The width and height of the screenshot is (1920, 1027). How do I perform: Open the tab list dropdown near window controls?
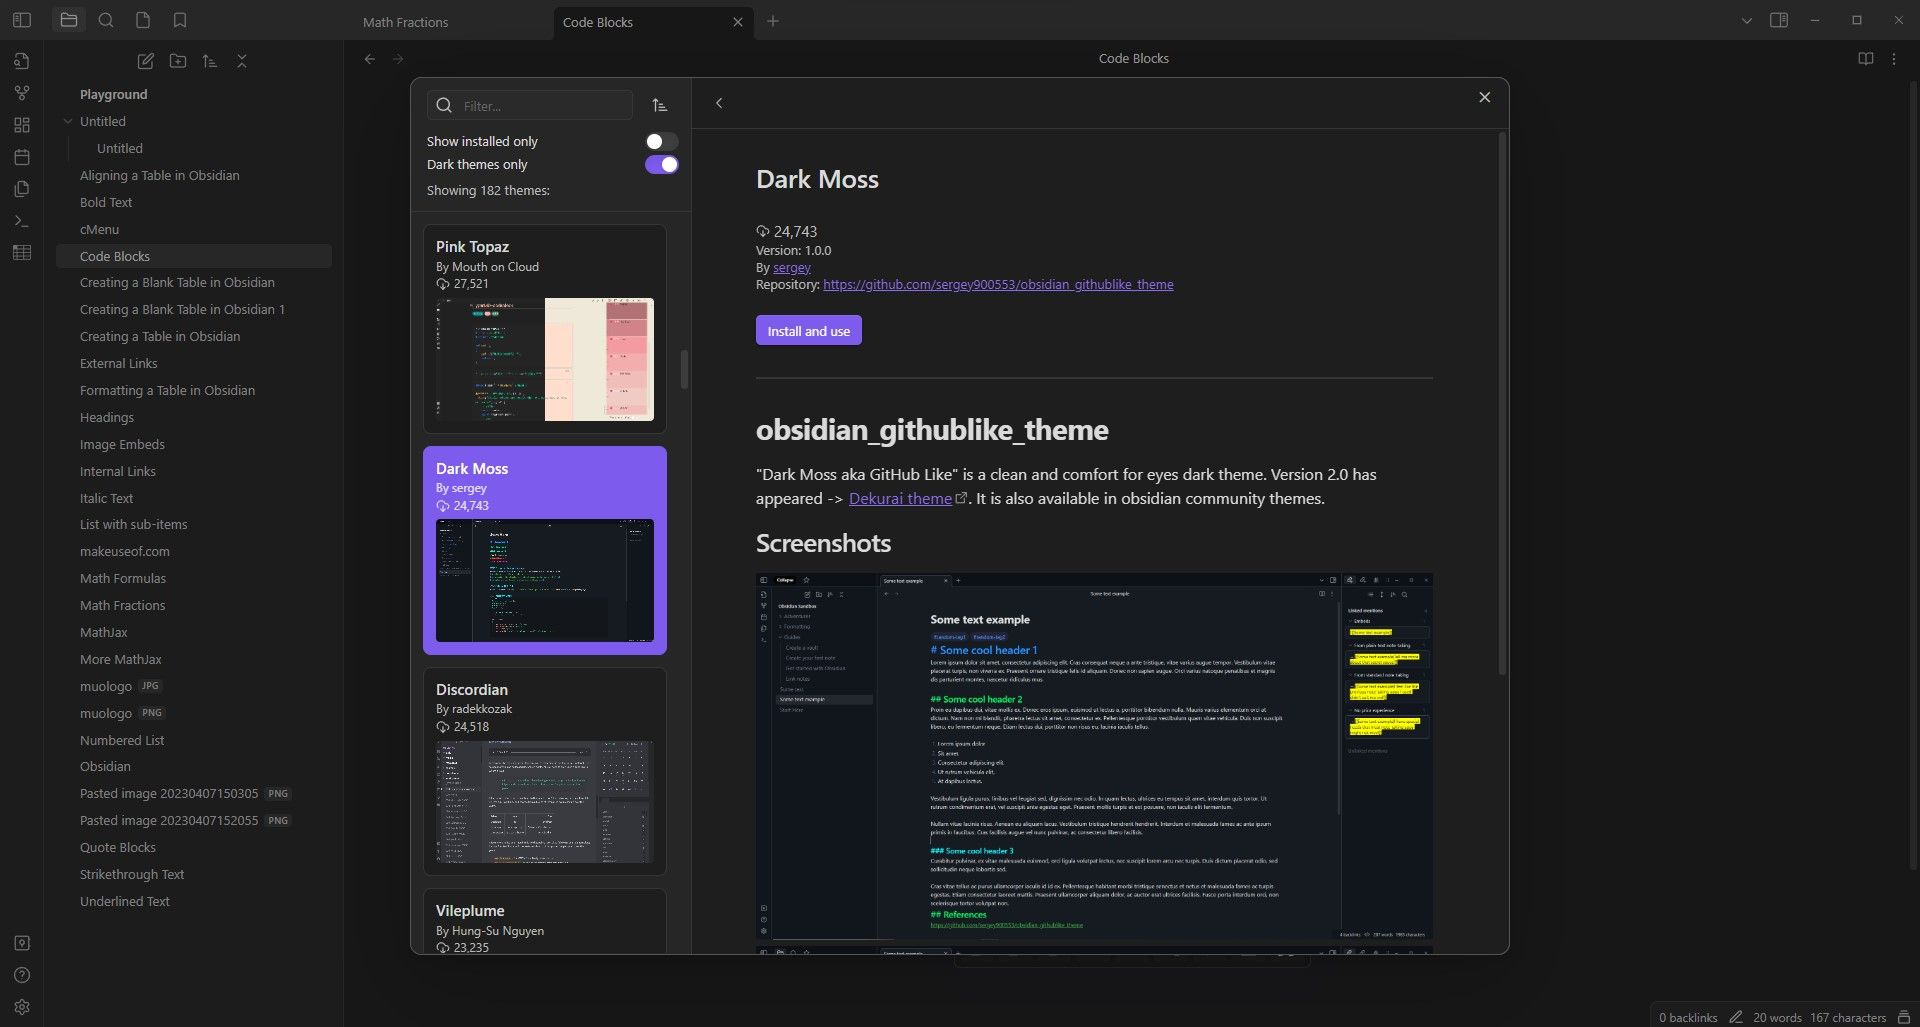click(x=1746, y=20)
